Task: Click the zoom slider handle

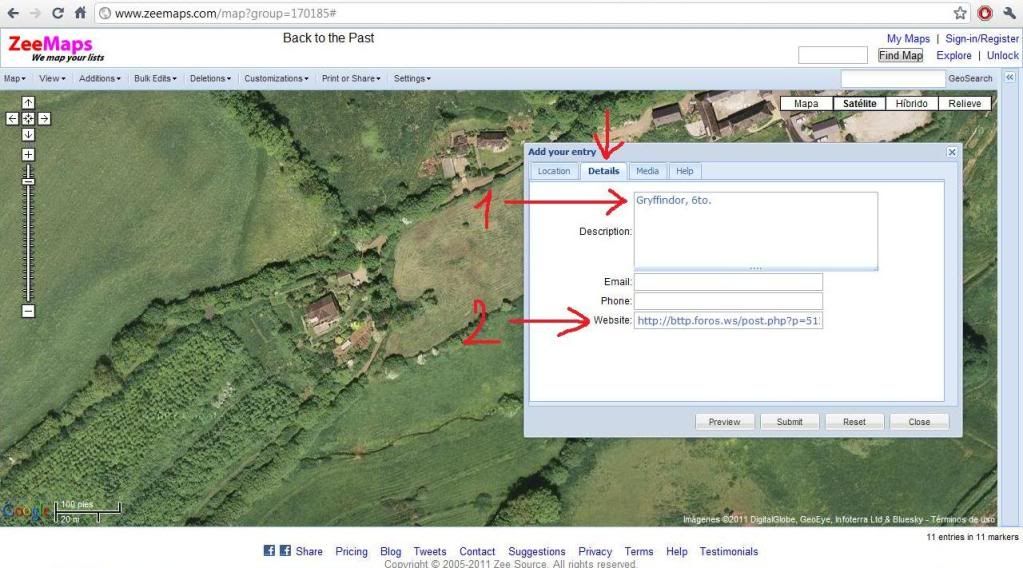Action: (28, 181)
